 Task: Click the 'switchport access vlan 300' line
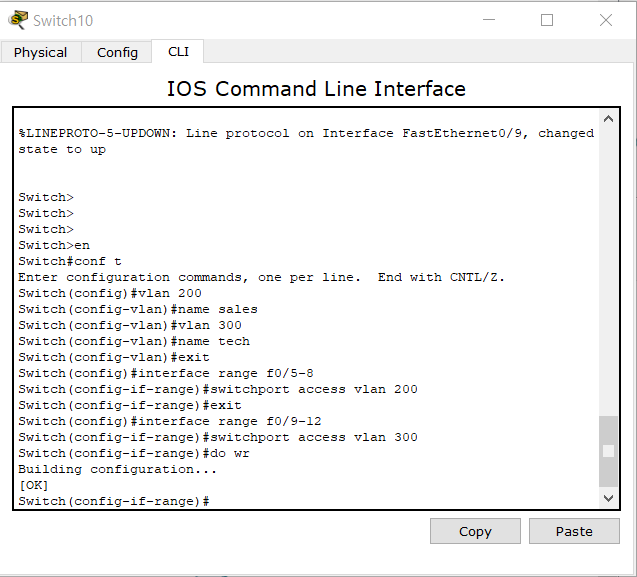pyautogui.click(x=218, y=437)
